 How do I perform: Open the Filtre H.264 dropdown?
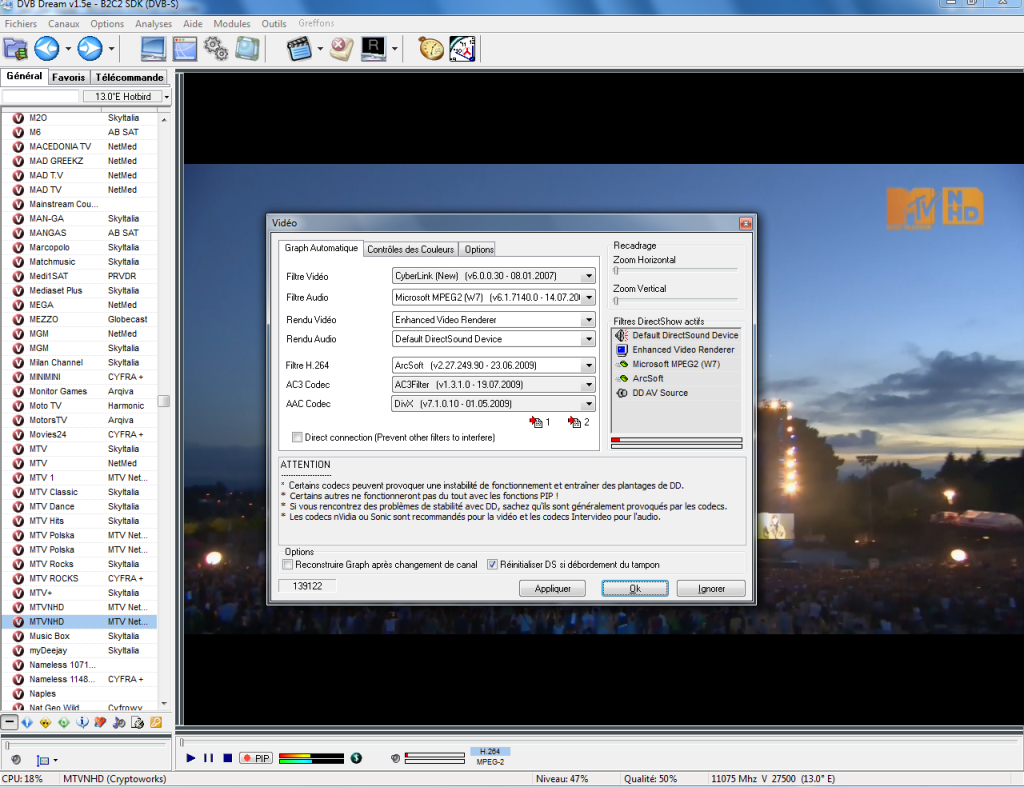[588, 365]
